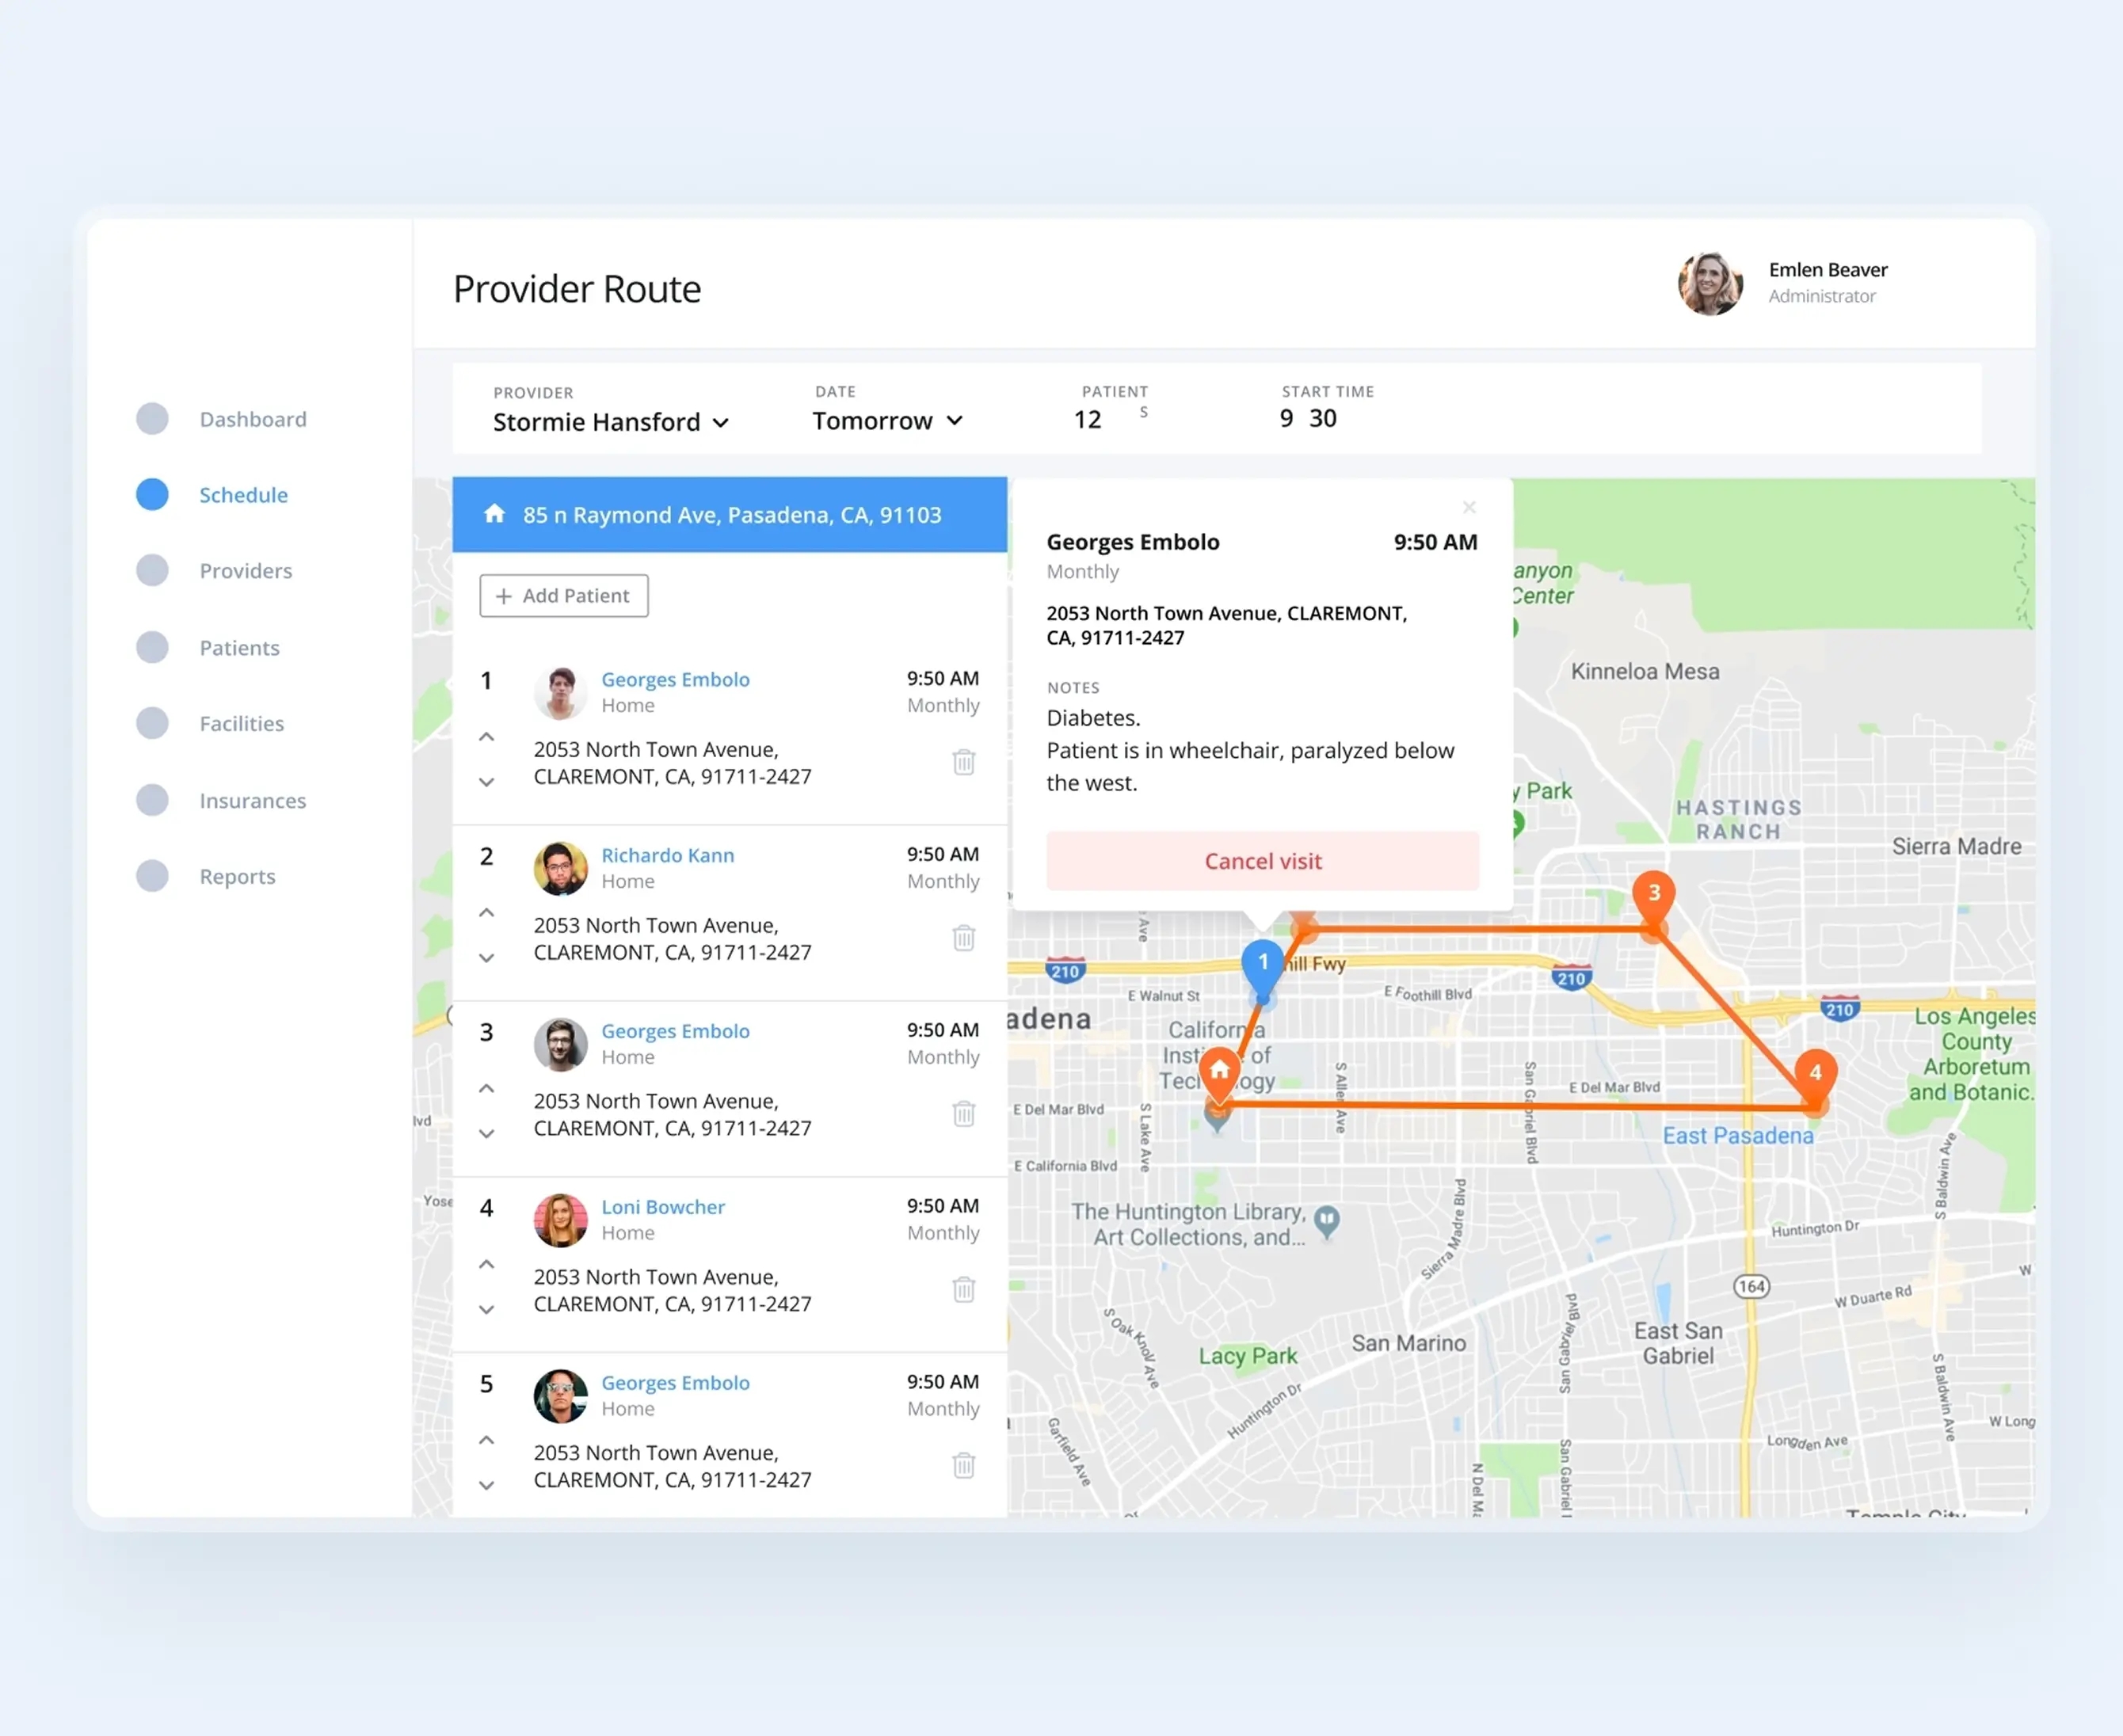The width and height of the screenshot is (2123, 1736).
Task: Expand the Date dropdown showing Tomorrow
Action: pyautogui.click(x=887, y=421)
